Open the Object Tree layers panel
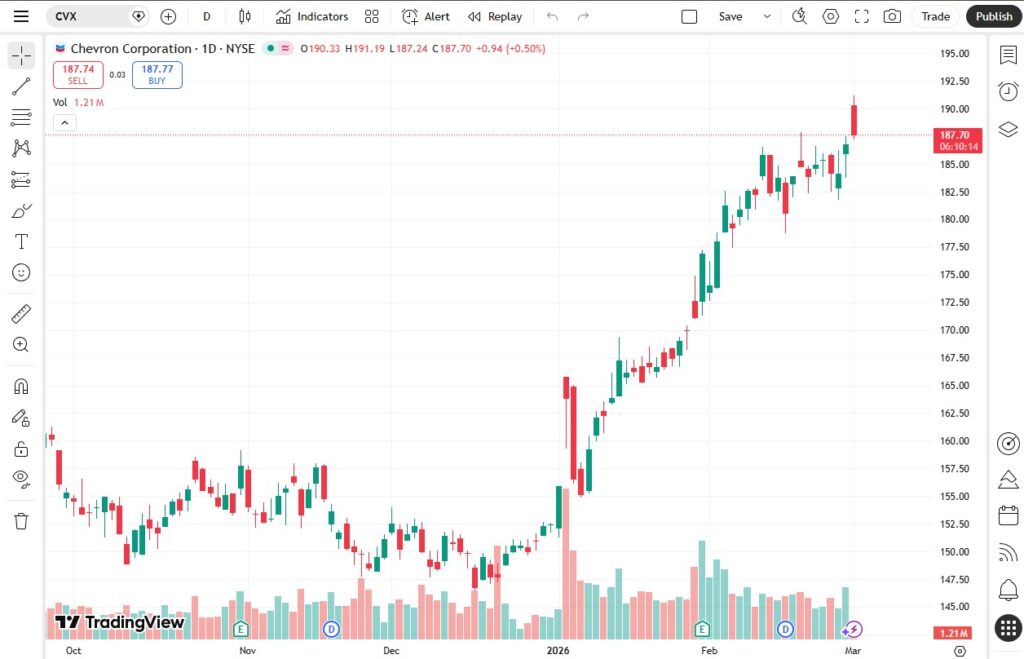Screen dimensions: 1024x659 1007,129
